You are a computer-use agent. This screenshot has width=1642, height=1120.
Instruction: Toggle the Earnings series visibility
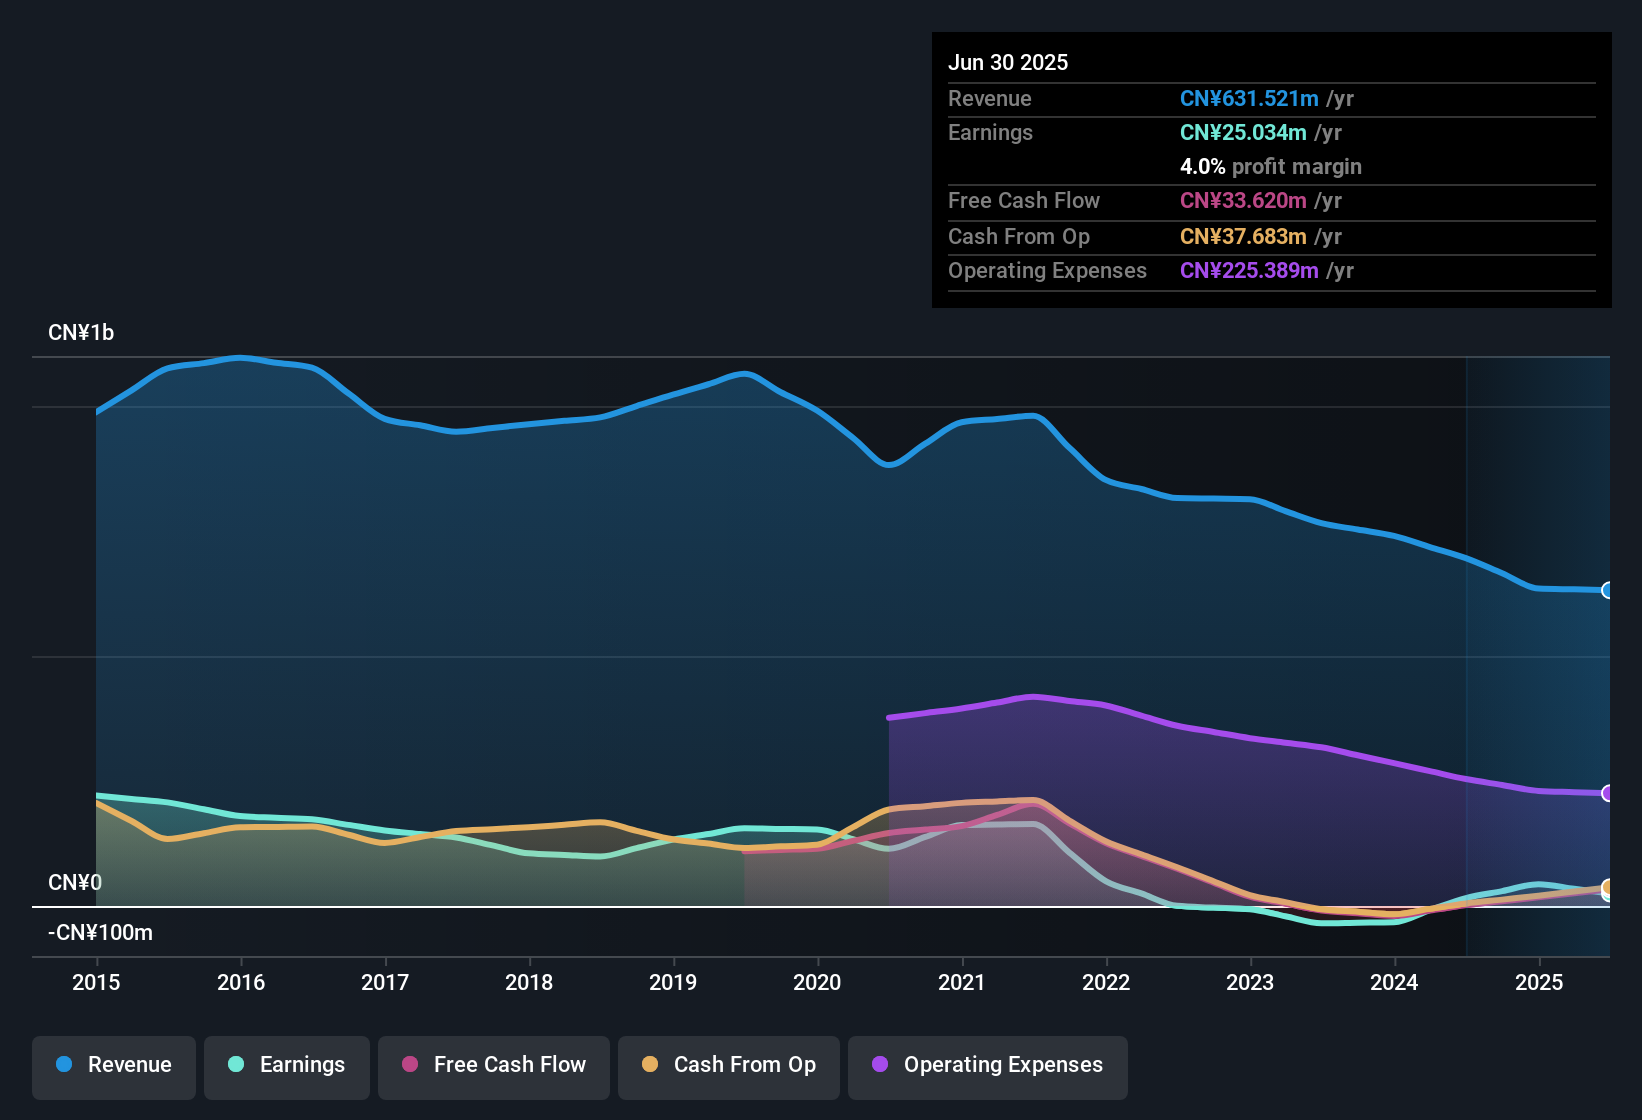[x=286, y=1065]
